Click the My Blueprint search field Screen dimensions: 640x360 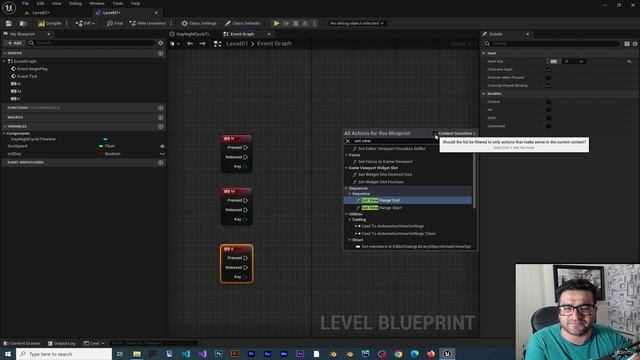point(94,43)
